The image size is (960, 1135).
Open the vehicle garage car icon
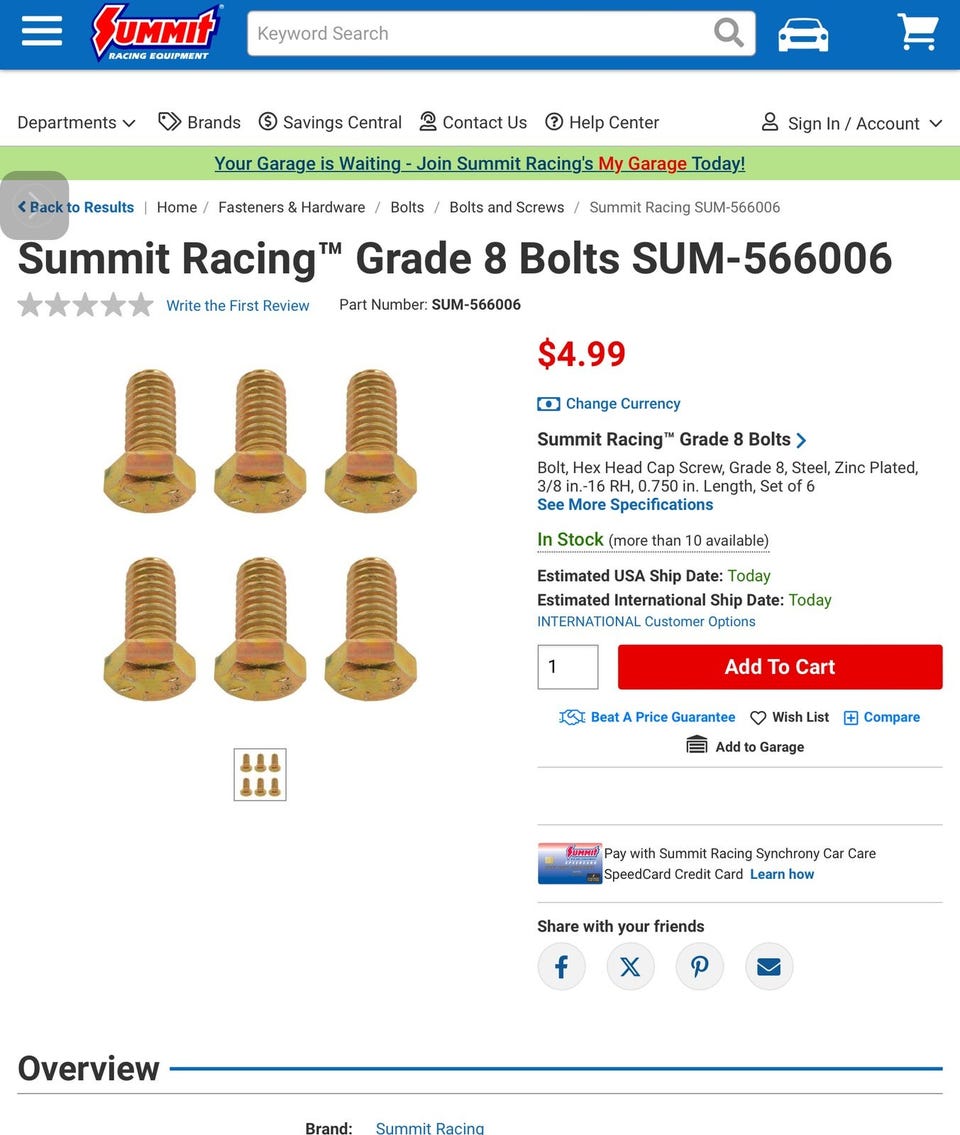[803, 34]
